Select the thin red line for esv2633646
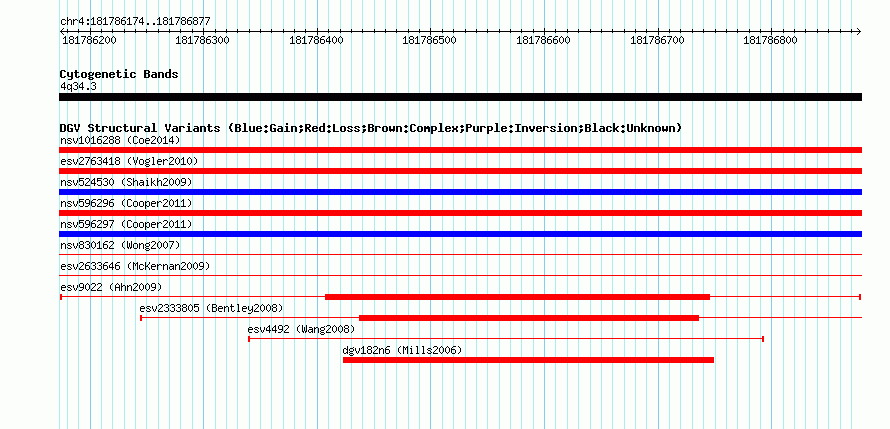 point(460,276)
